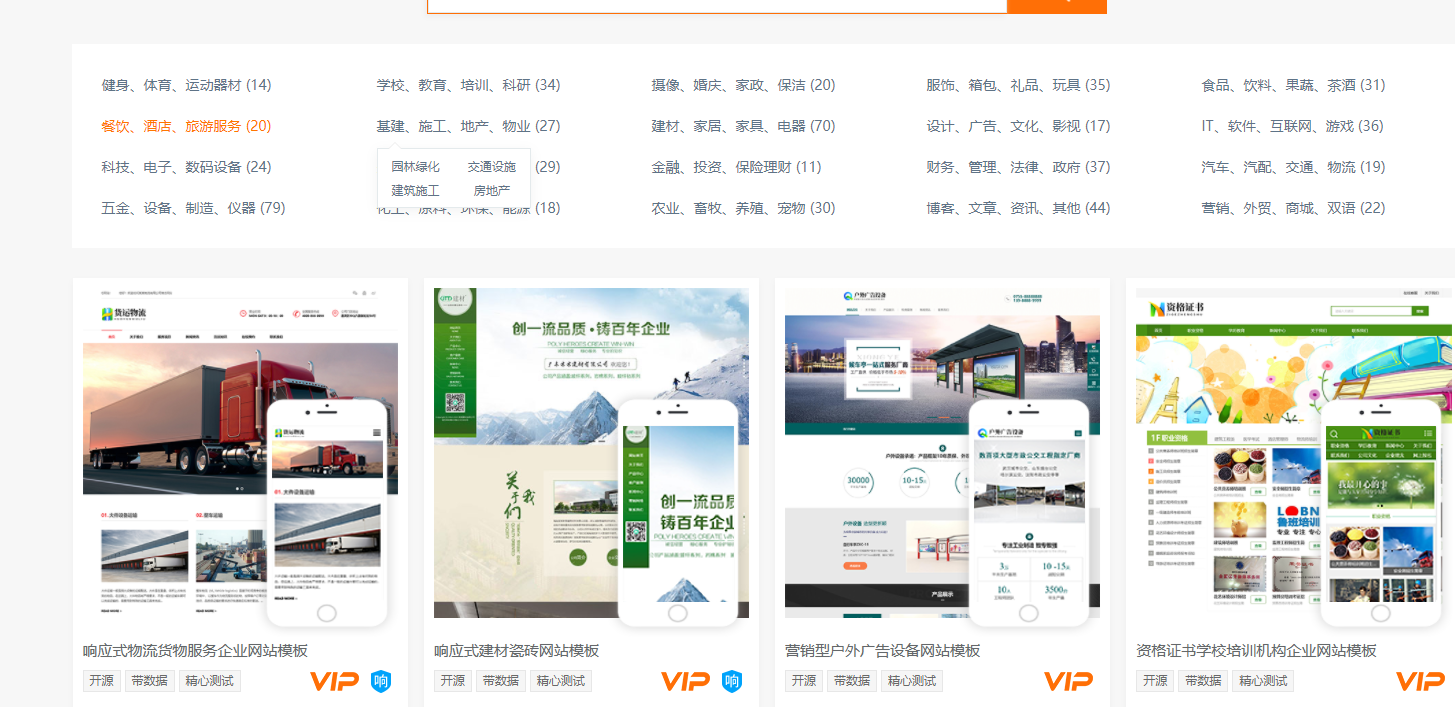This screenshot has width=1455, height=707.
Task: Click VIP badge on 资格证书学校培训机构 template card
Action: pos(1420,681)
